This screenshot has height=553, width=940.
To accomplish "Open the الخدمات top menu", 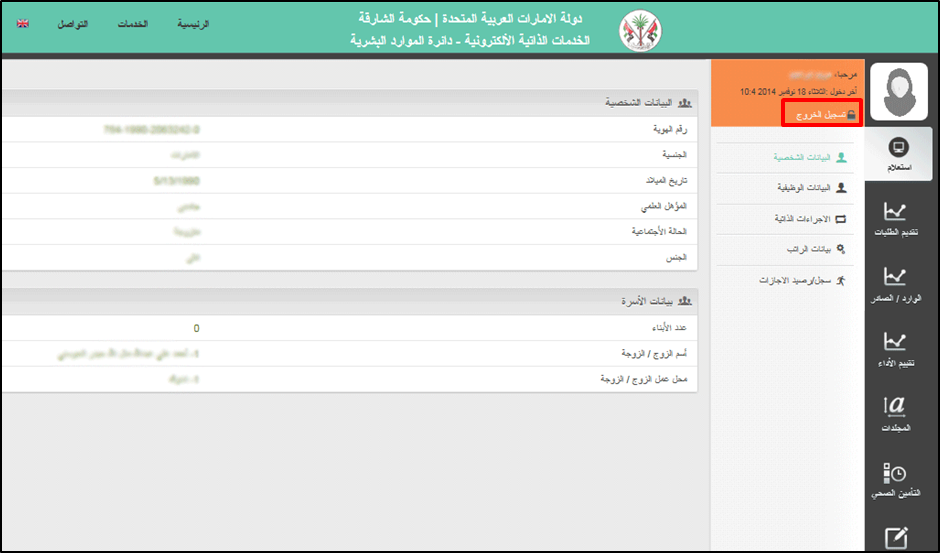I will (x=132, y=24).
